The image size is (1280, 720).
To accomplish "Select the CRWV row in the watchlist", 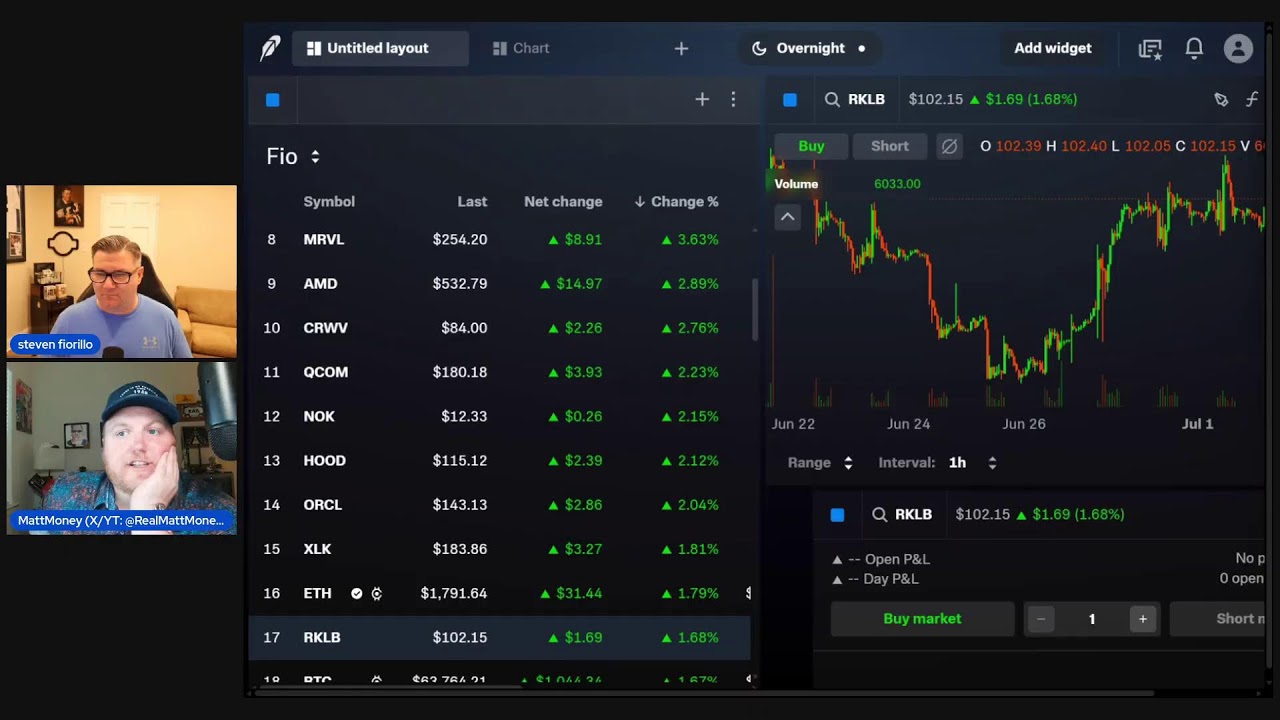I will [x=499, y=328].
